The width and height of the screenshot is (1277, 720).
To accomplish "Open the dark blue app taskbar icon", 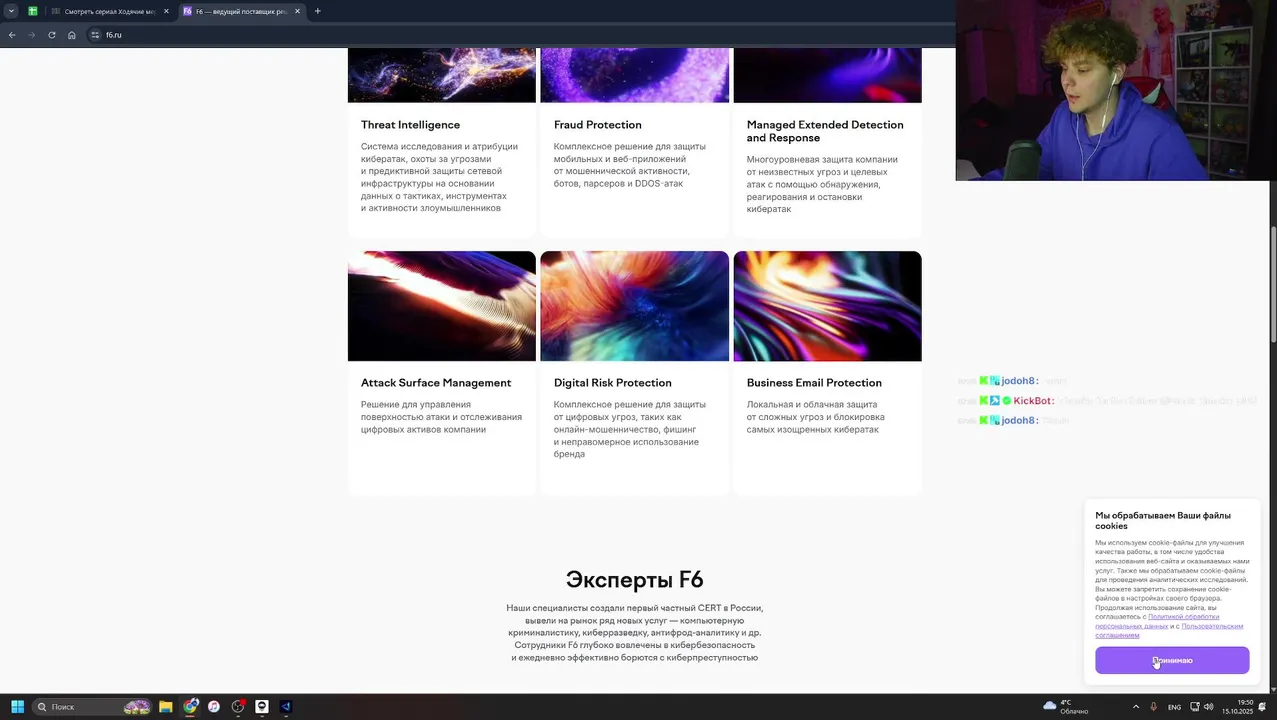I will 286,707.
